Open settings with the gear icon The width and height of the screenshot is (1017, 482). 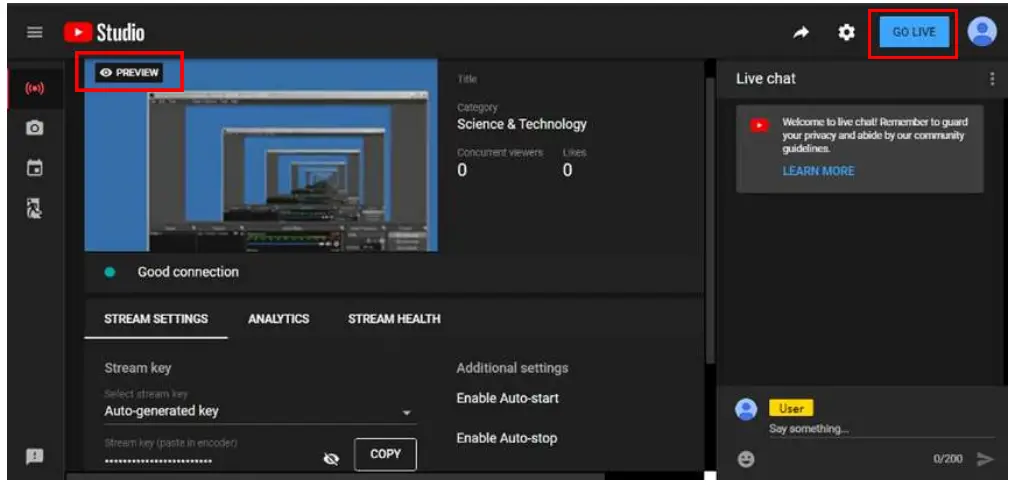(846, 32)
